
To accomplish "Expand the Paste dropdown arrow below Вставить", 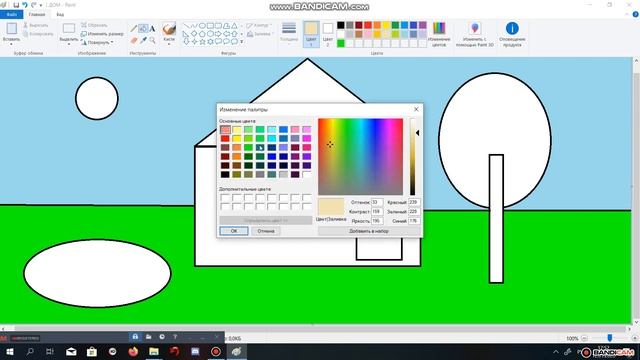I will [11, 44].
